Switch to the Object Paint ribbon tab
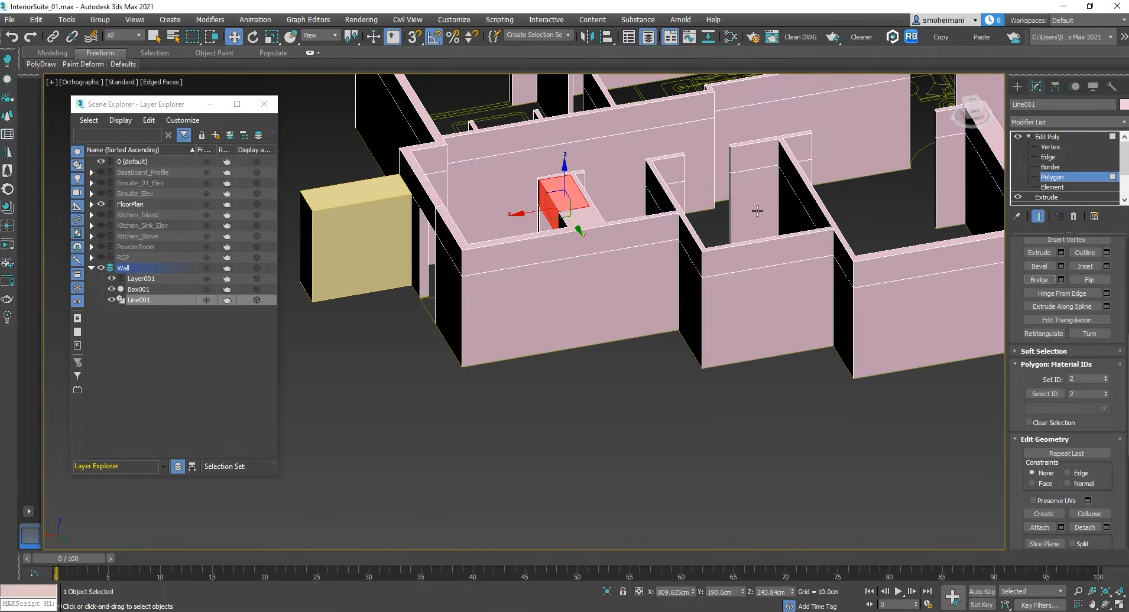1129x612 pixels. (x=214, y=53)
